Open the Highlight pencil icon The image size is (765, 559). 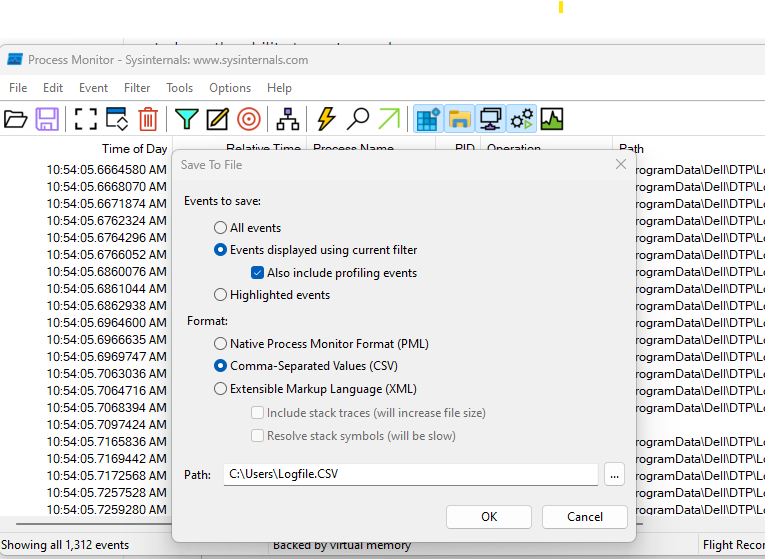pyautogui.click(x=217, y=119)
